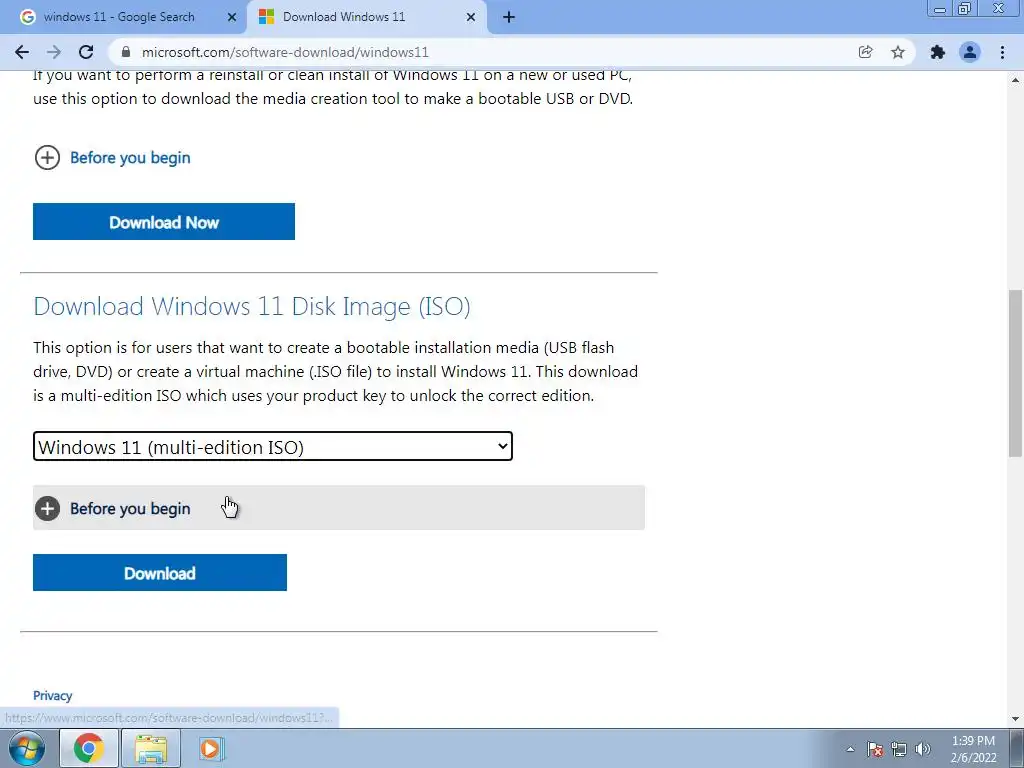This screenshot has height=768, width=1024.
Task: Click Download Windows 11 Disk Image heading
Action: click(251, 306)
